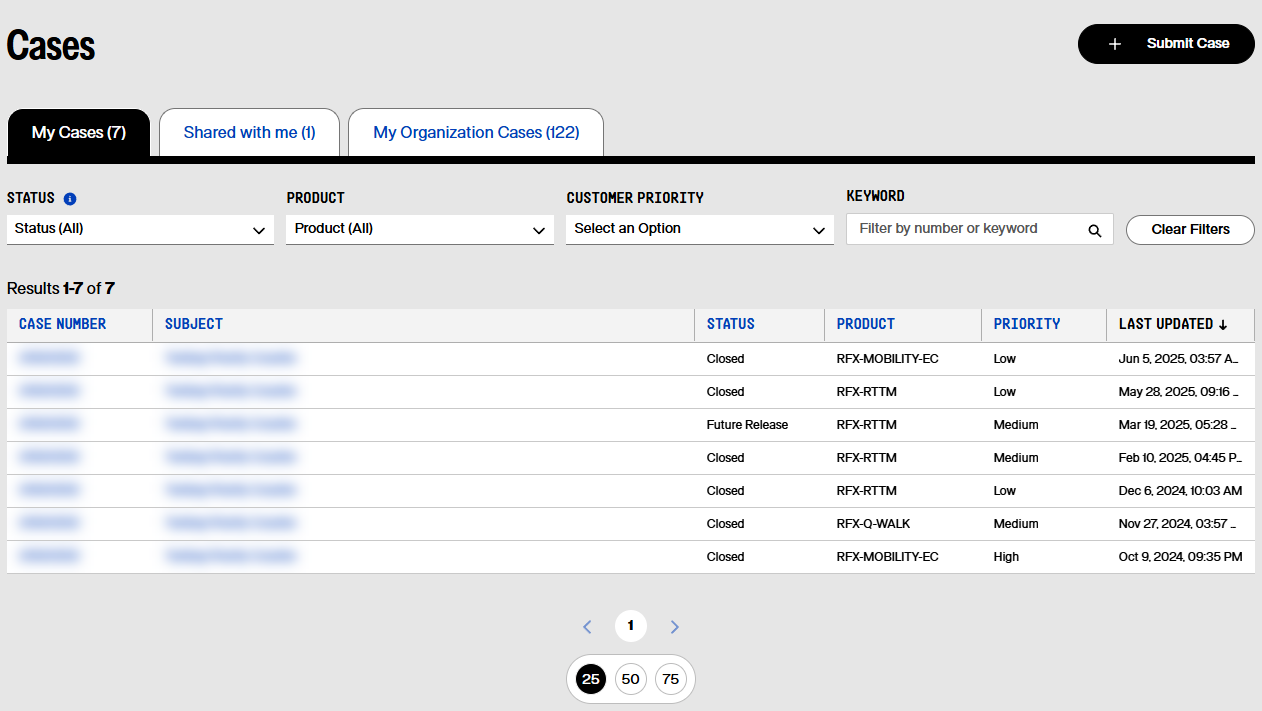
Task: Click the Status info icon
Action: tap(70, 199)
